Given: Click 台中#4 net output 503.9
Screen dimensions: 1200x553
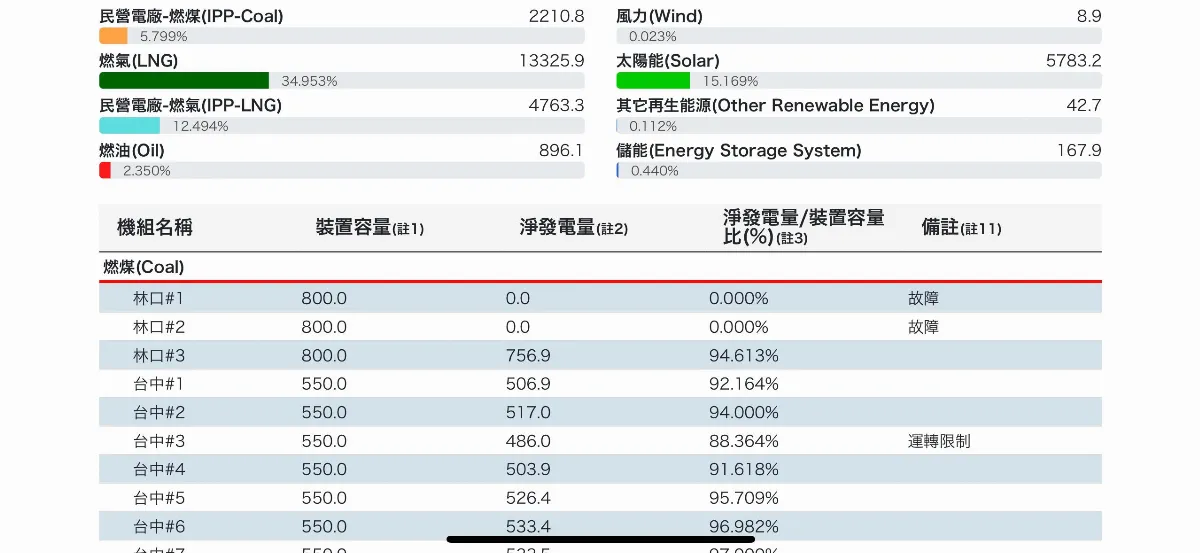Looking at the screenshot, I should [528, 469].
